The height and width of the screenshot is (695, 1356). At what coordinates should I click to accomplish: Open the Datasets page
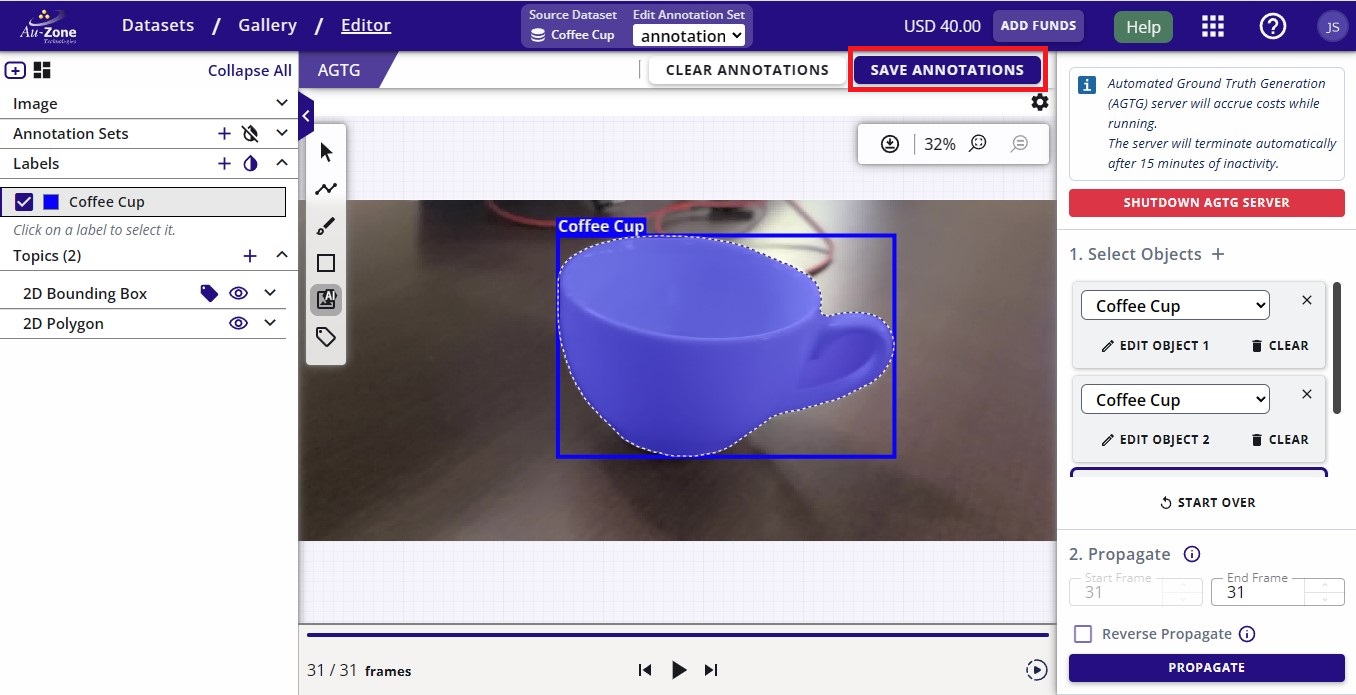pyautogui.click(x=158, y=25)
